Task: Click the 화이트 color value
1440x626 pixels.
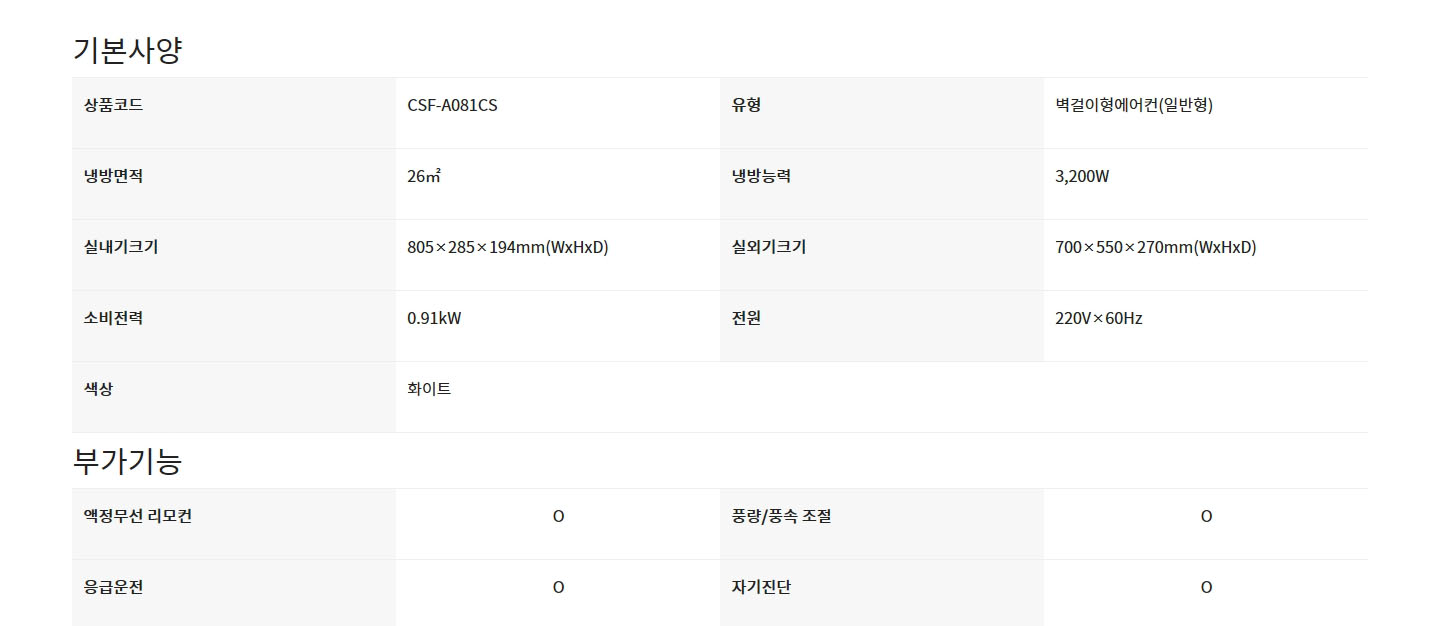Action: 429,389
